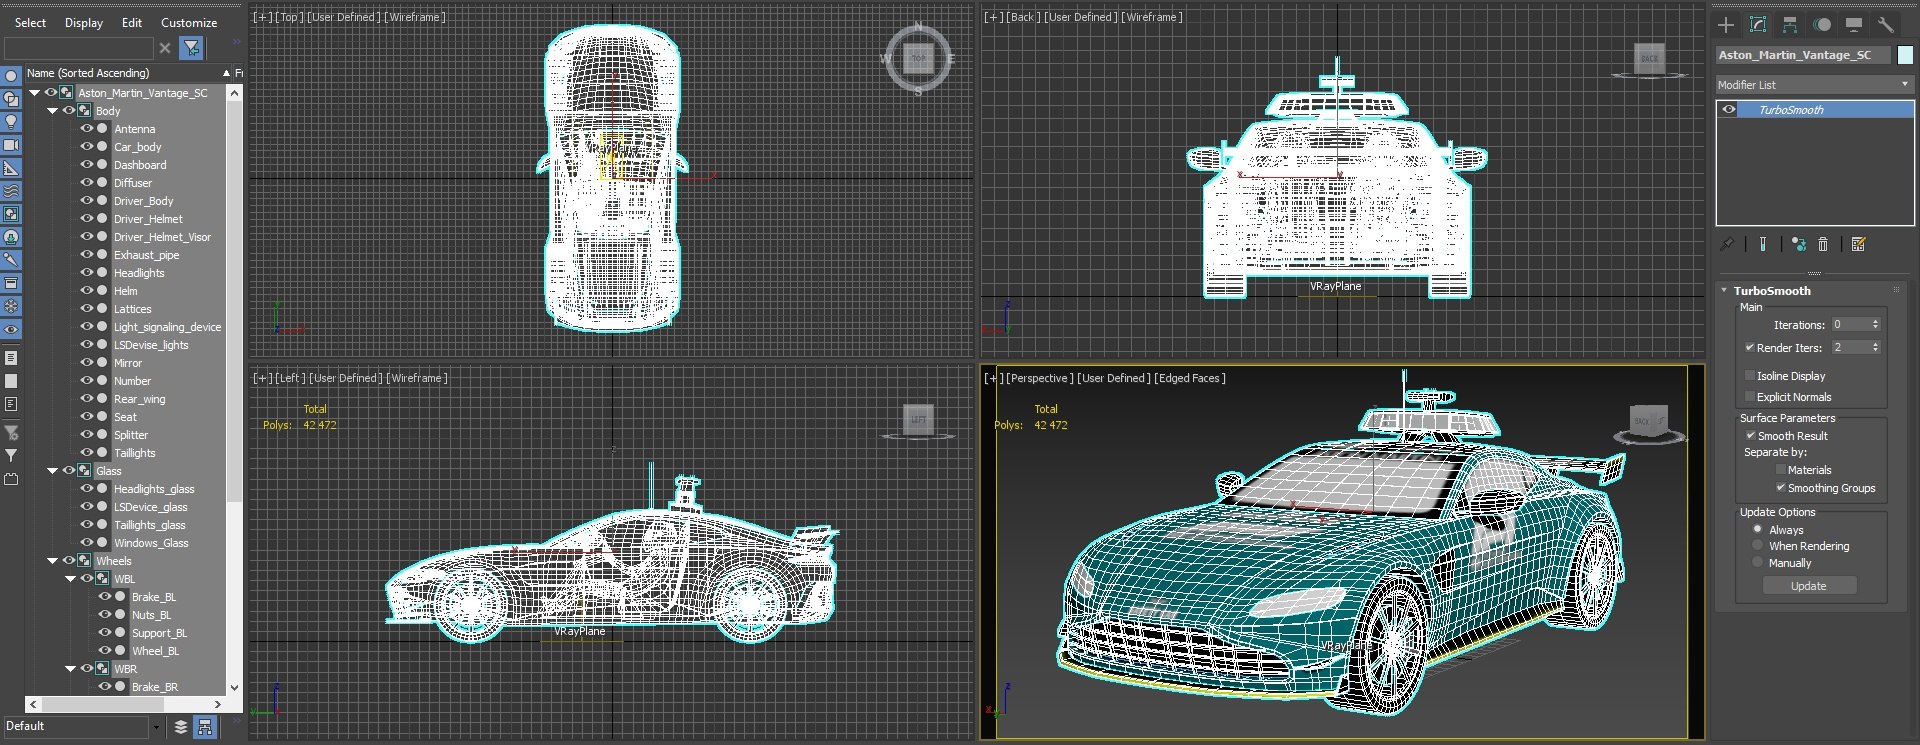Click the scene explorer filter funnel icon beside search
The width and height of the screenshot is (1920, 745).
coord(191,47)
